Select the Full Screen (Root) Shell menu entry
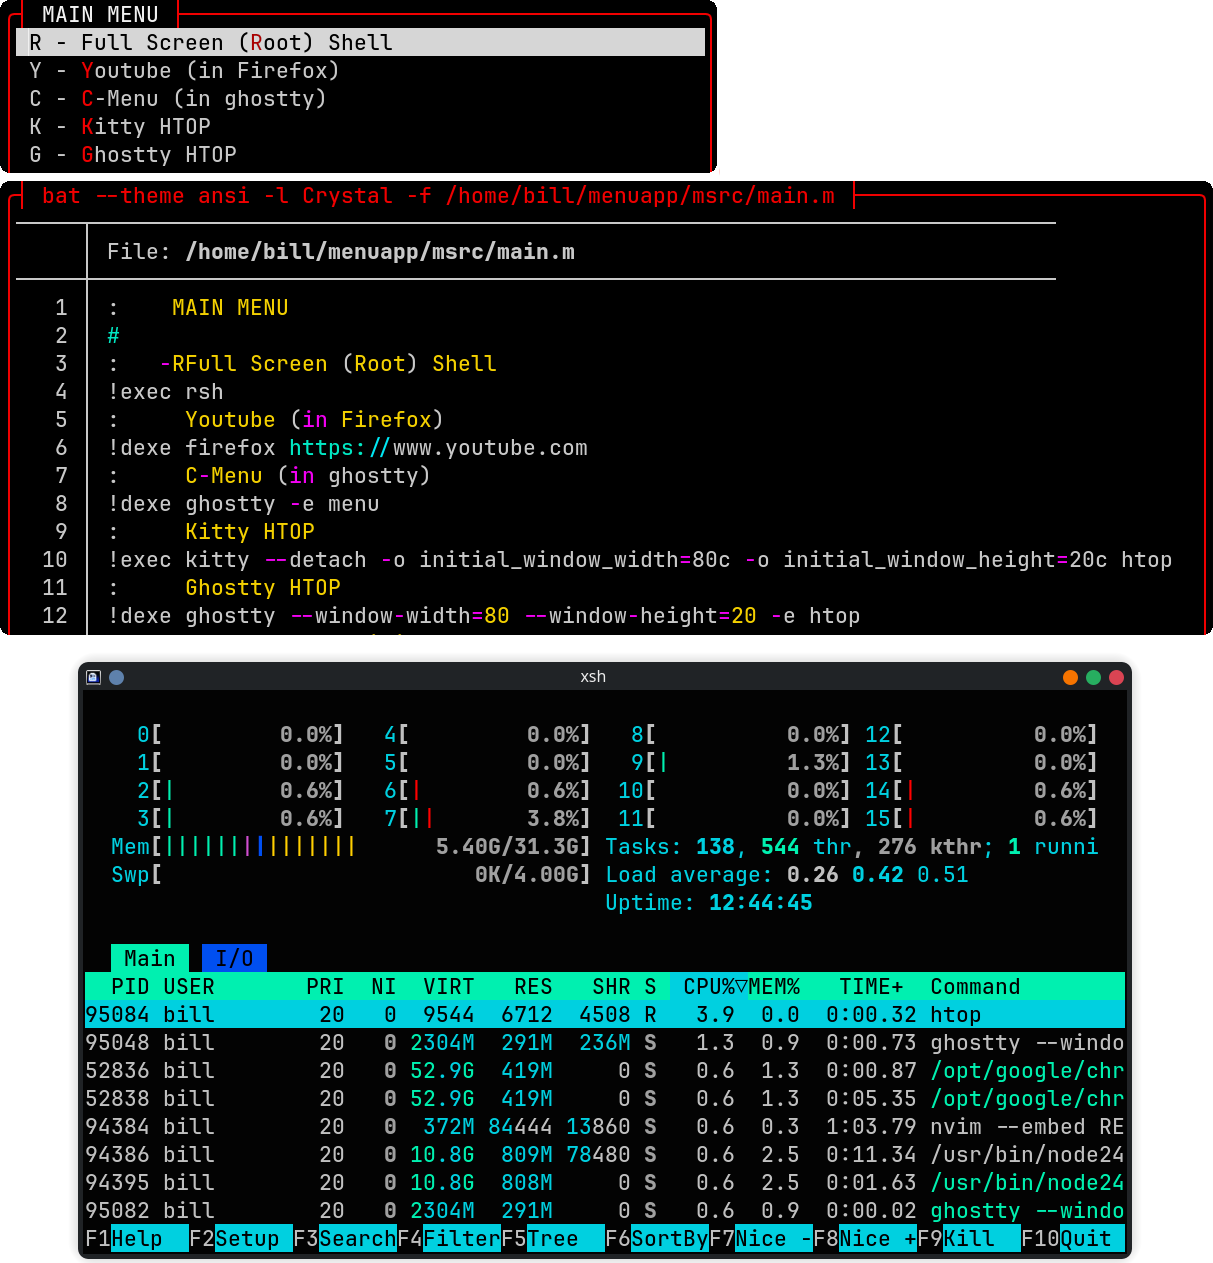Viewport: 1213px width, 1263px height. pyautogui.click(x=361, y=42)
